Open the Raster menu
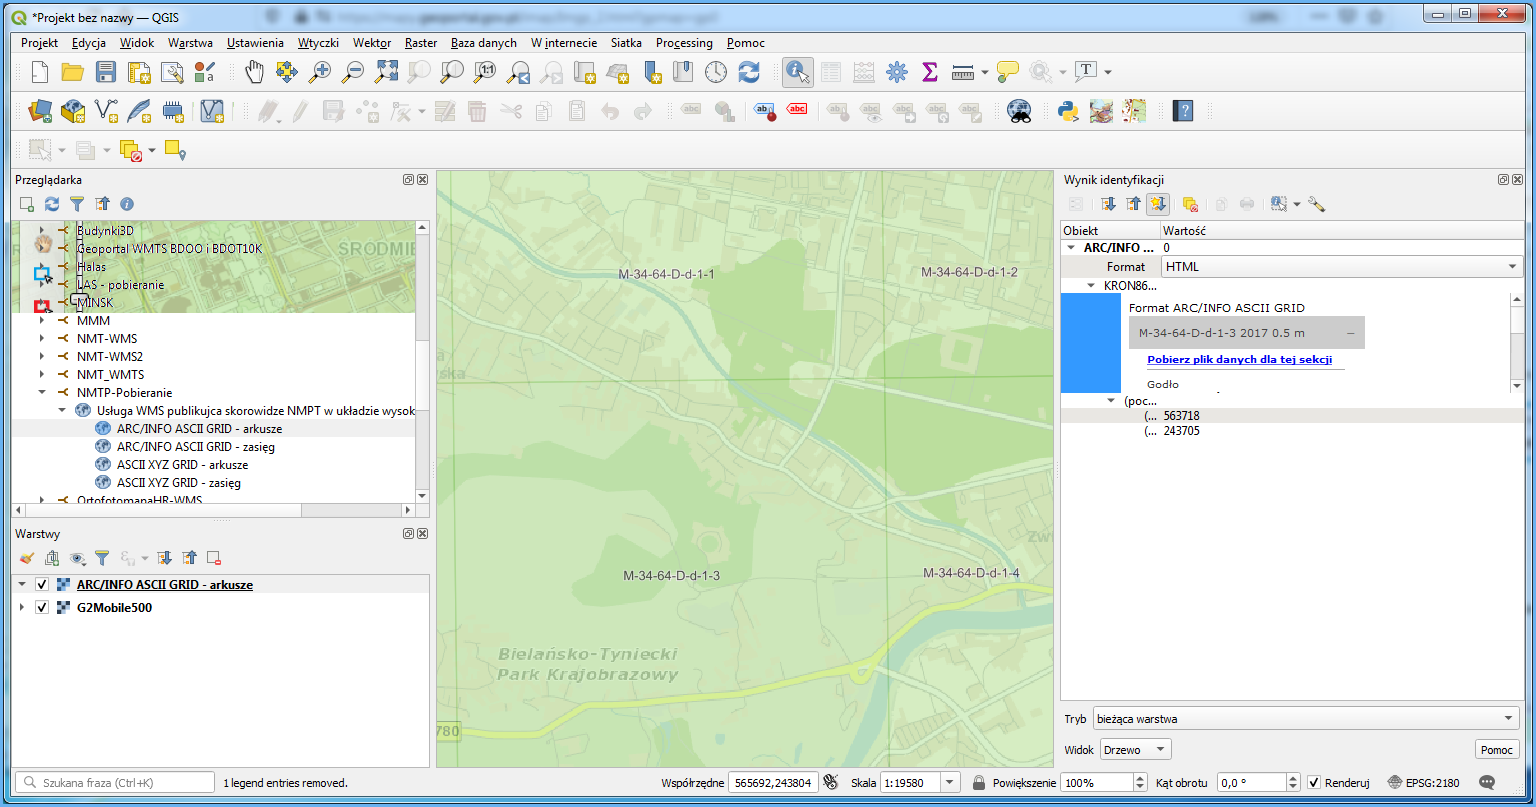1536x807 pixels. coord(421,43)
